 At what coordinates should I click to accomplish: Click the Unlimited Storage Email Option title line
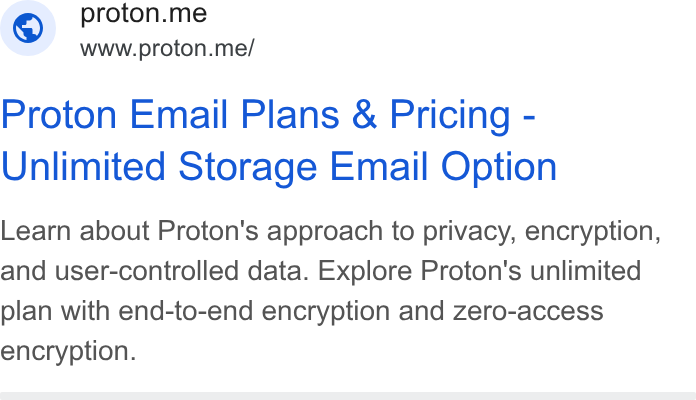tap(278, 167)
